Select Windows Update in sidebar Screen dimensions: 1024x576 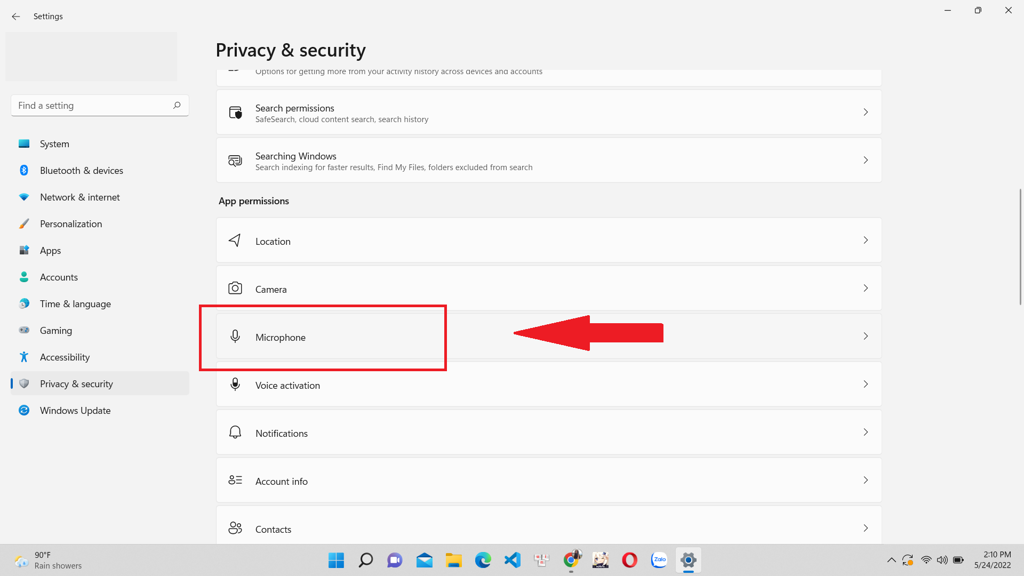(x=75, y=411)
